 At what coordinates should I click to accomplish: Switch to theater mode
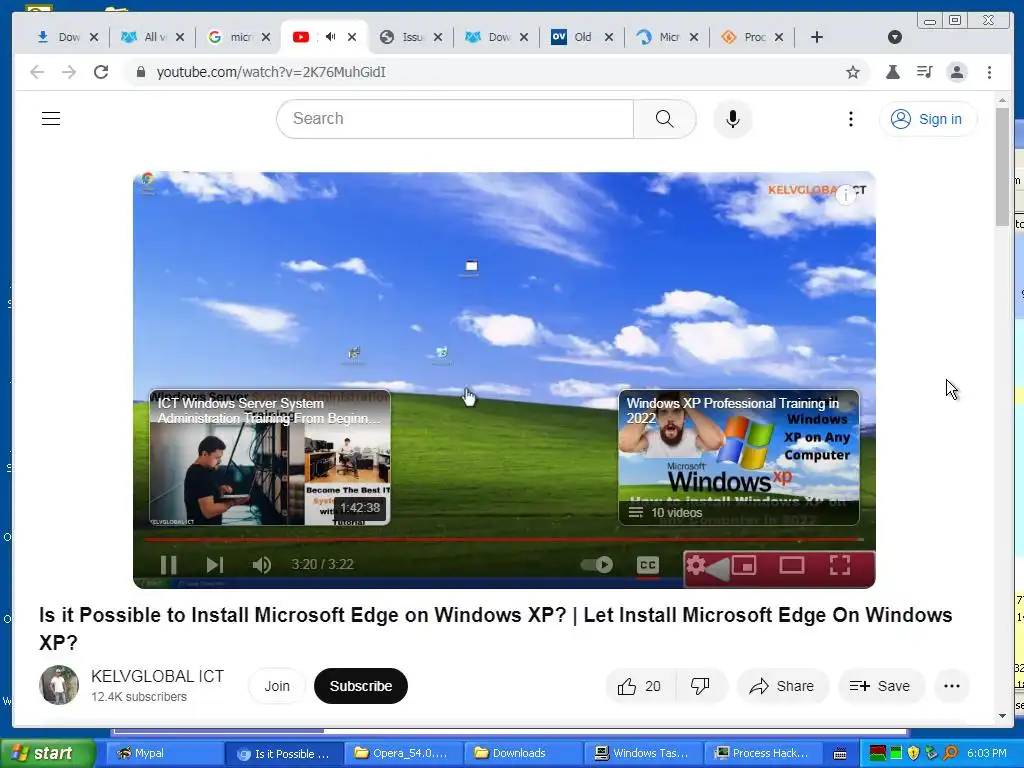792,564
